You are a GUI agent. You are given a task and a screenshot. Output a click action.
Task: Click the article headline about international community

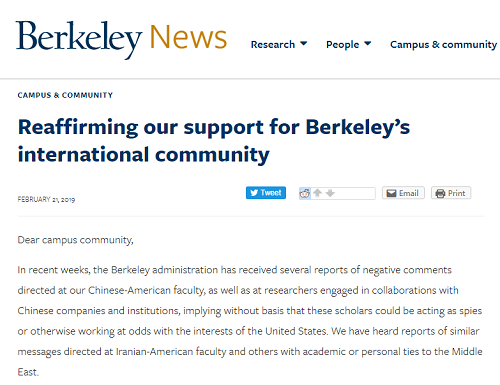click(214, 141)
